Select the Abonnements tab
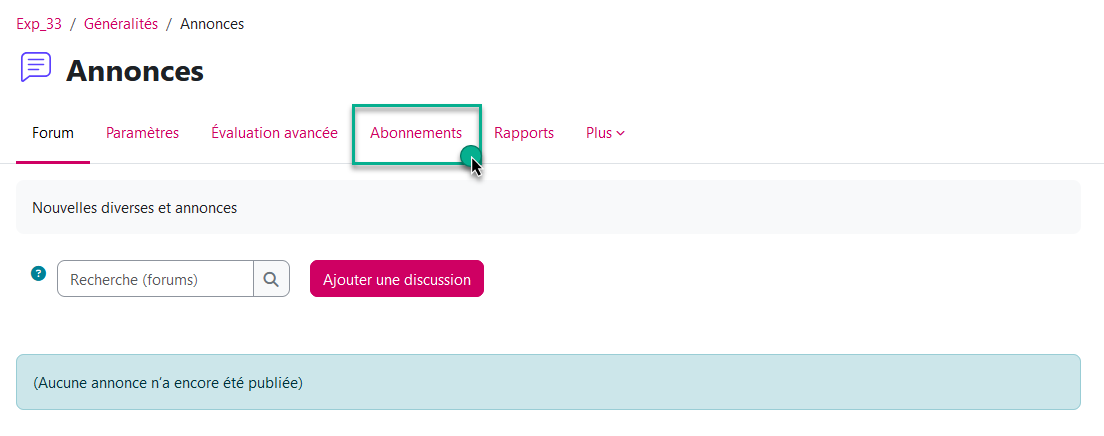 click(416, 133)
